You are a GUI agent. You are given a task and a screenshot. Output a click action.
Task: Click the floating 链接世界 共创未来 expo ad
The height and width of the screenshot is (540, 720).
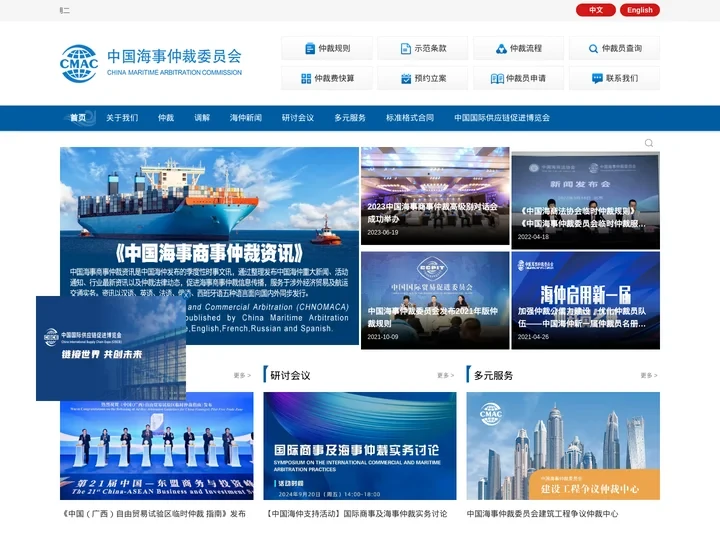coord(111,348)
